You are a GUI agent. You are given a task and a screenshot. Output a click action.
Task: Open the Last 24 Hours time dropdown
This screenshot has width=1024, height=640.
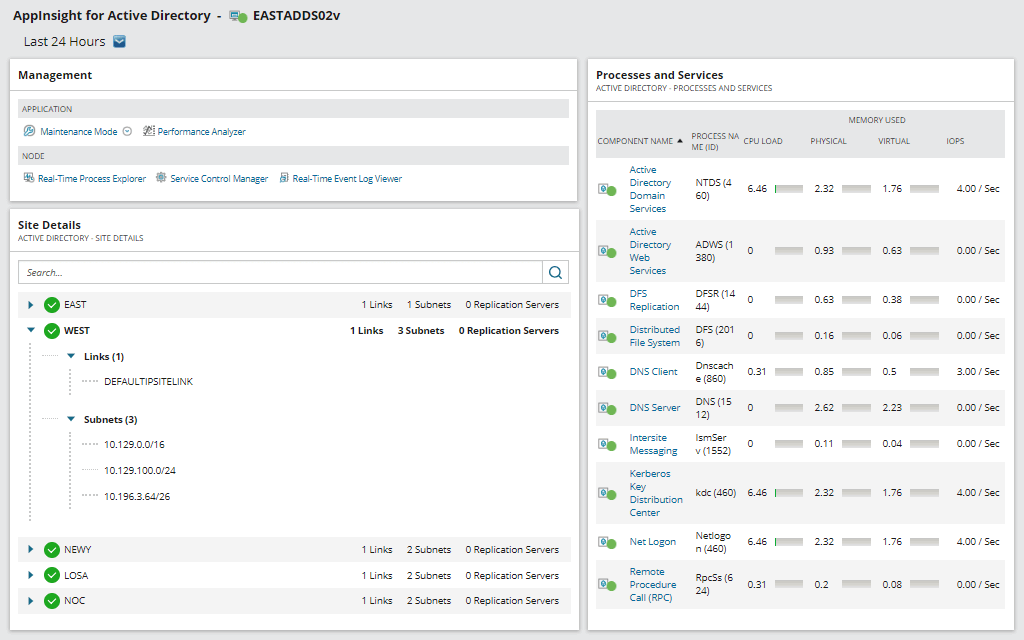click(119, 41)
